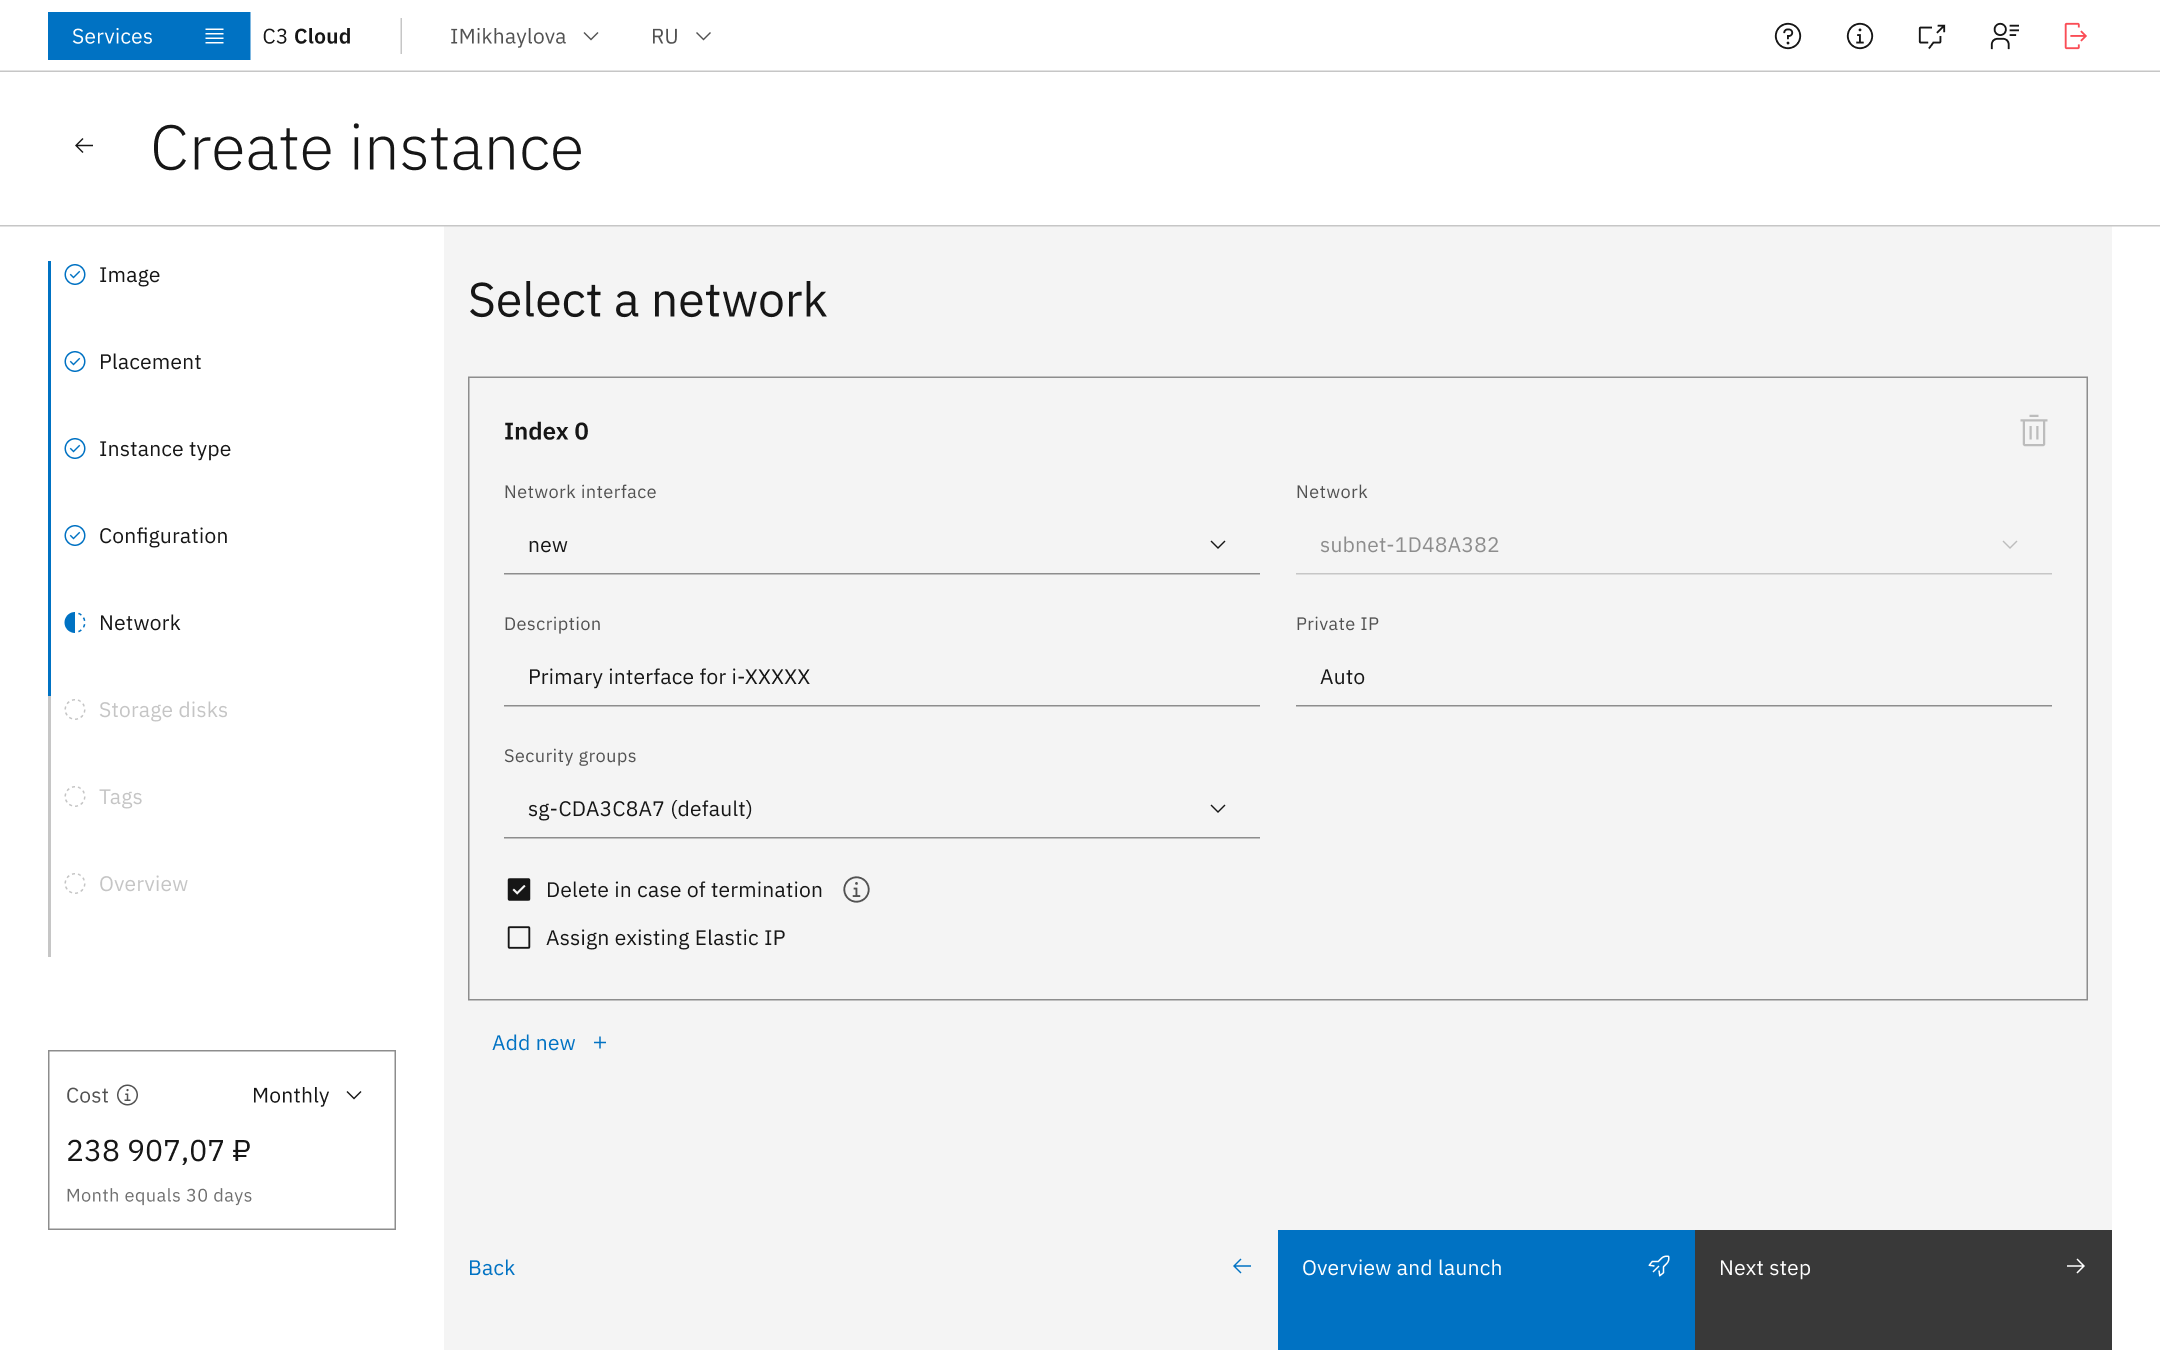2160x1350 pixels.
Task: Click the Cost info icon
Action: [128, 1095]
